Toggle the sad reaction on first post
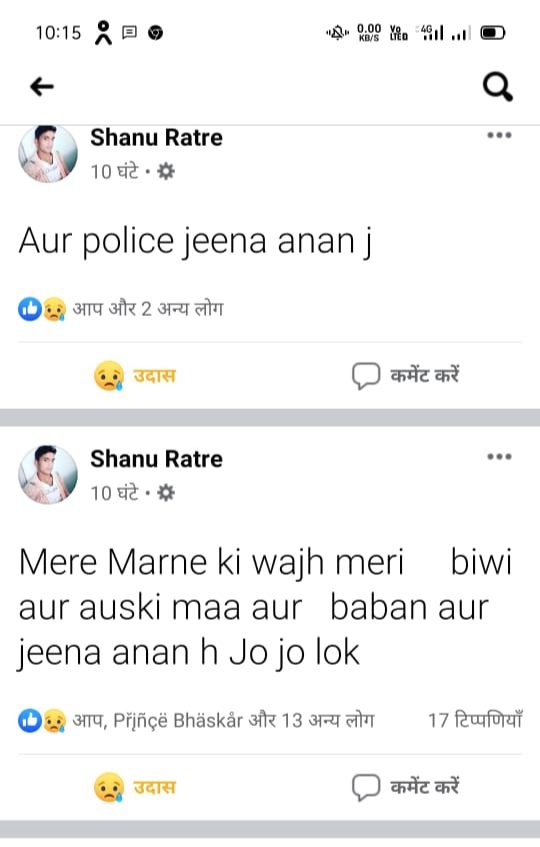 (x=135, y=375)
